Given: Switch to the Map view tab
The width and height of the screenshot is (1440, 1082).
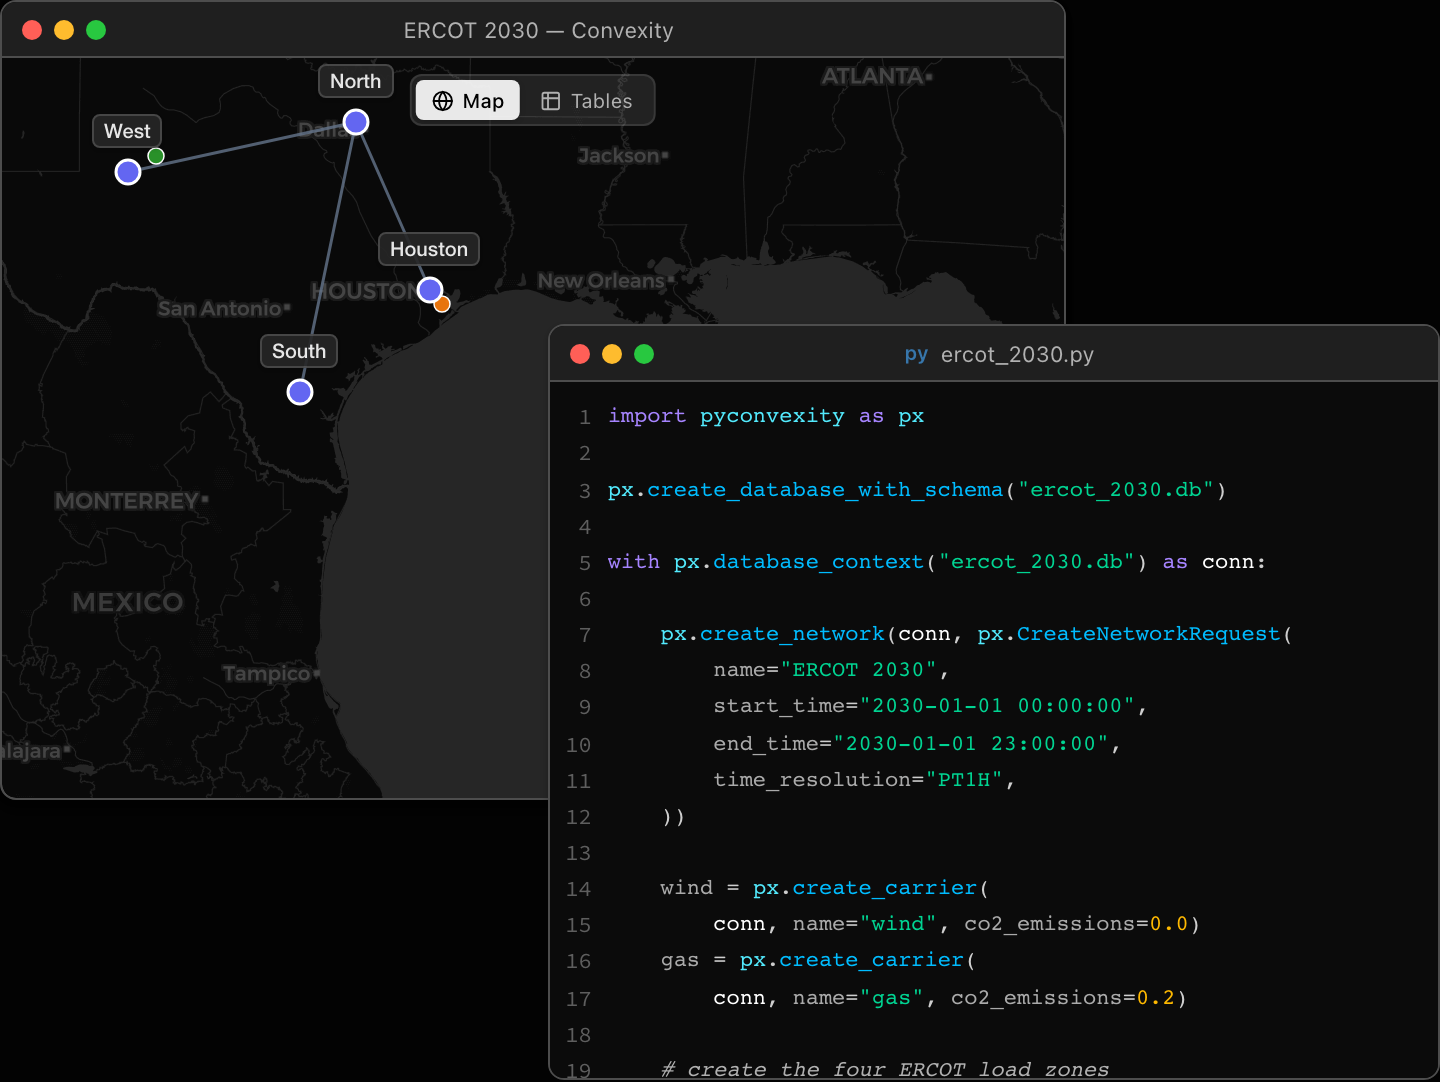Looking at the screenshot, I should 467,101.
